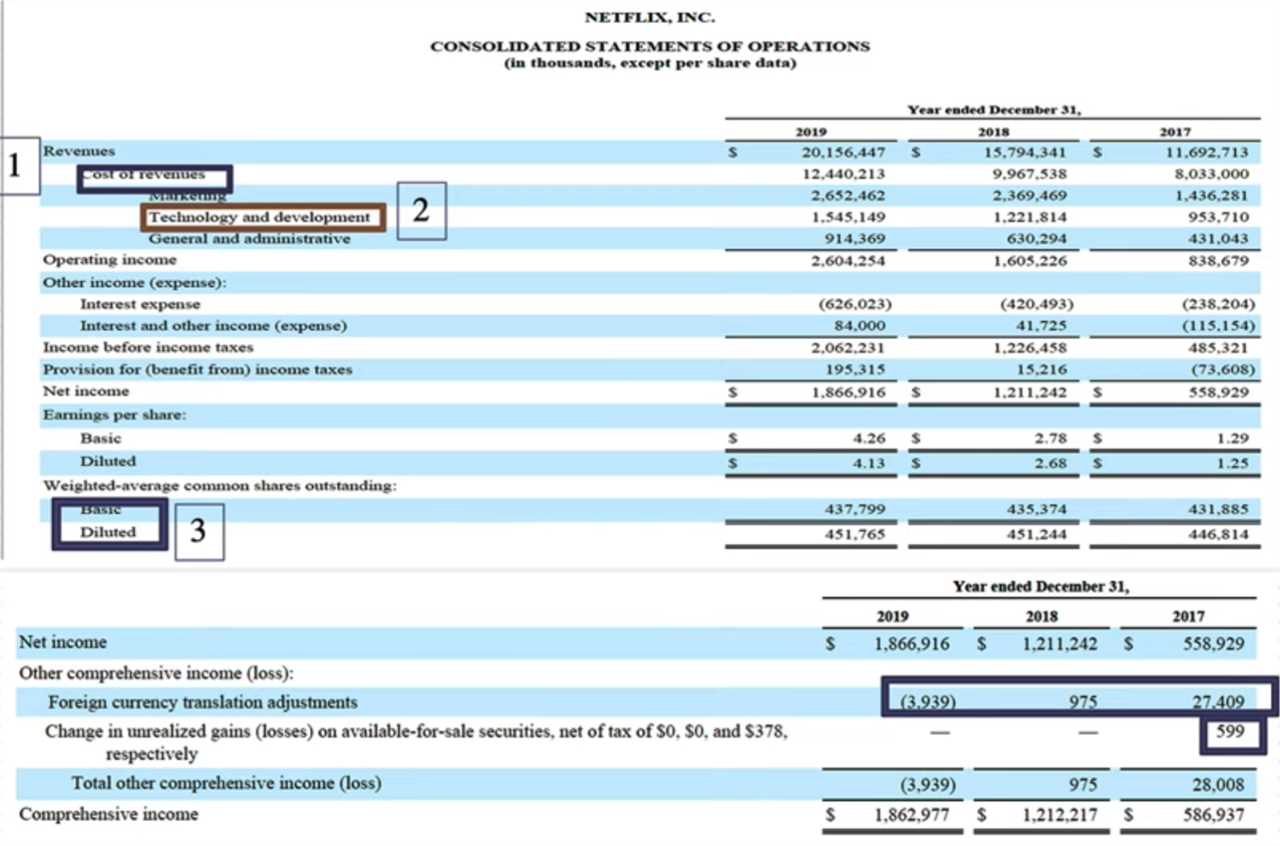Pick diluted EPS value 1.25

click(1235, 462)
